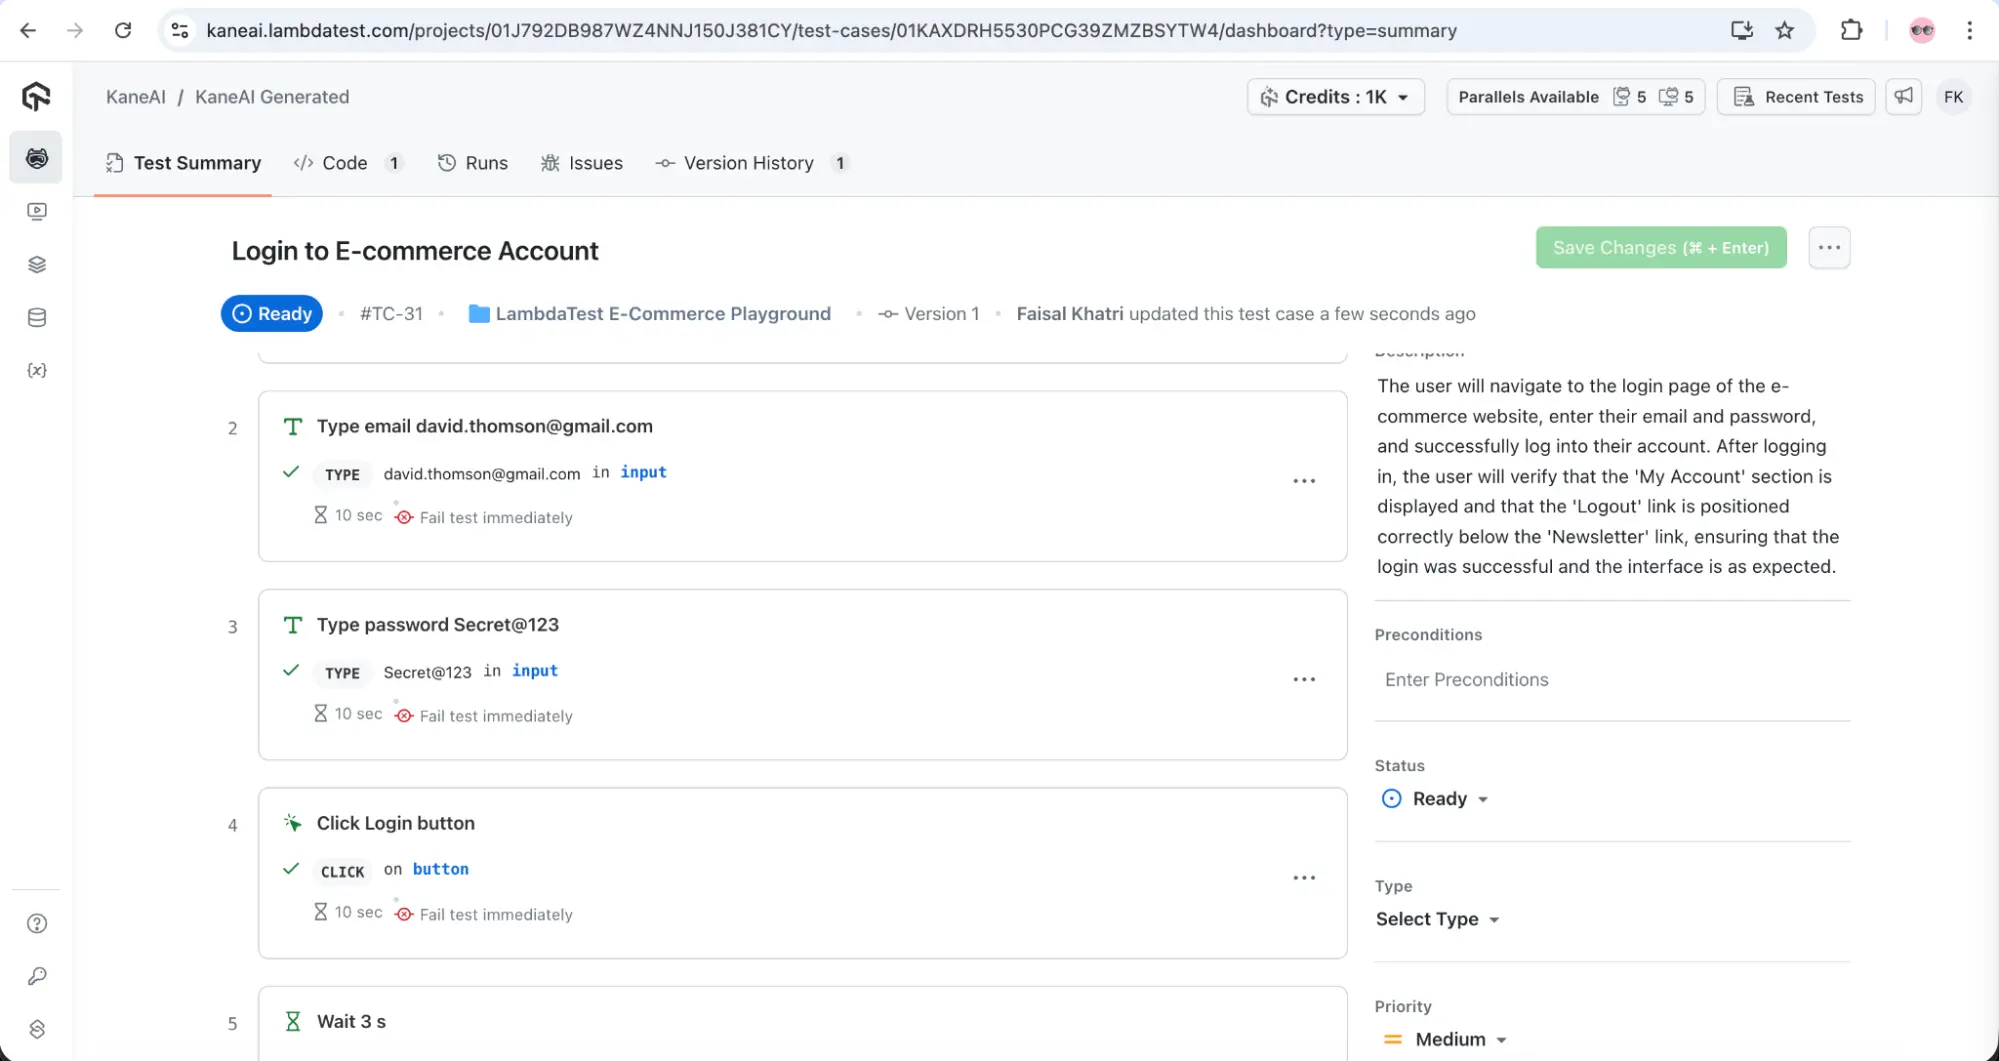Open options menu for Type email step
This screenshot has height=1061, width=1999.
[1304, 481]
